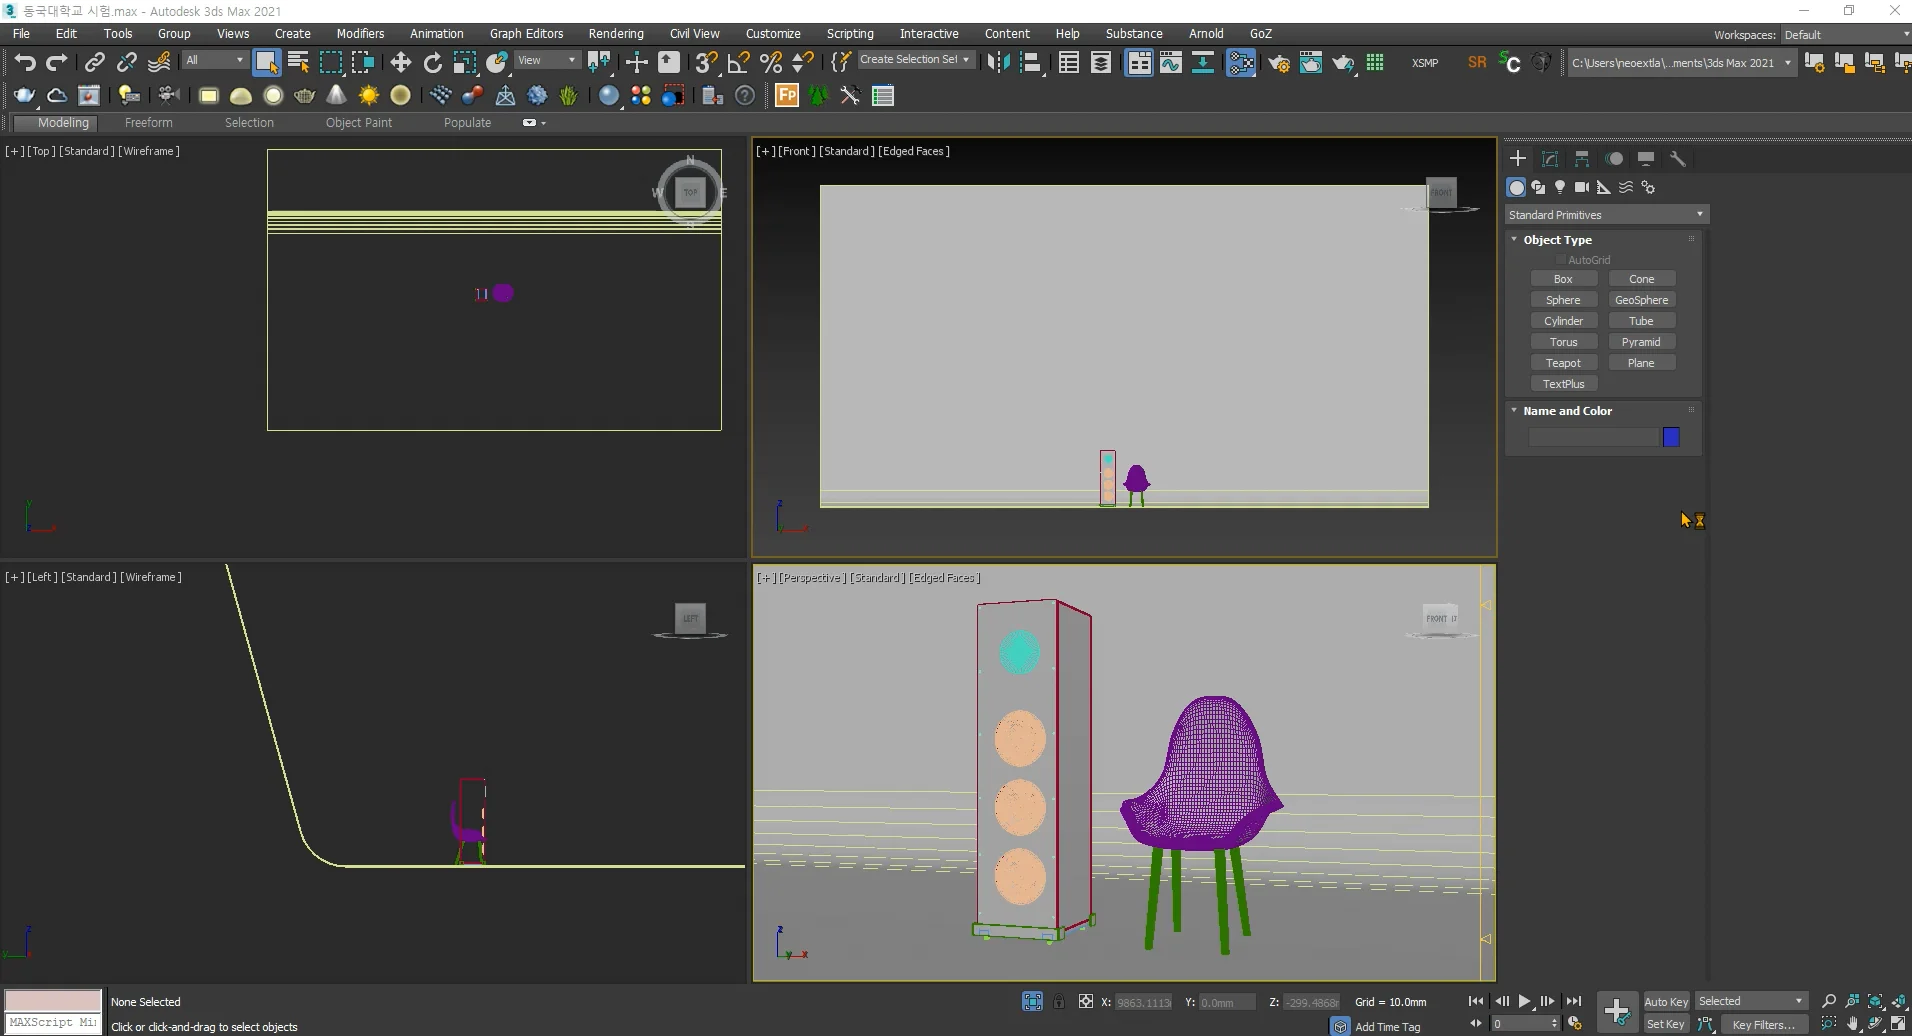
Task: Select the Lights category in Create panel
Action: click(x=1559, y=188)
